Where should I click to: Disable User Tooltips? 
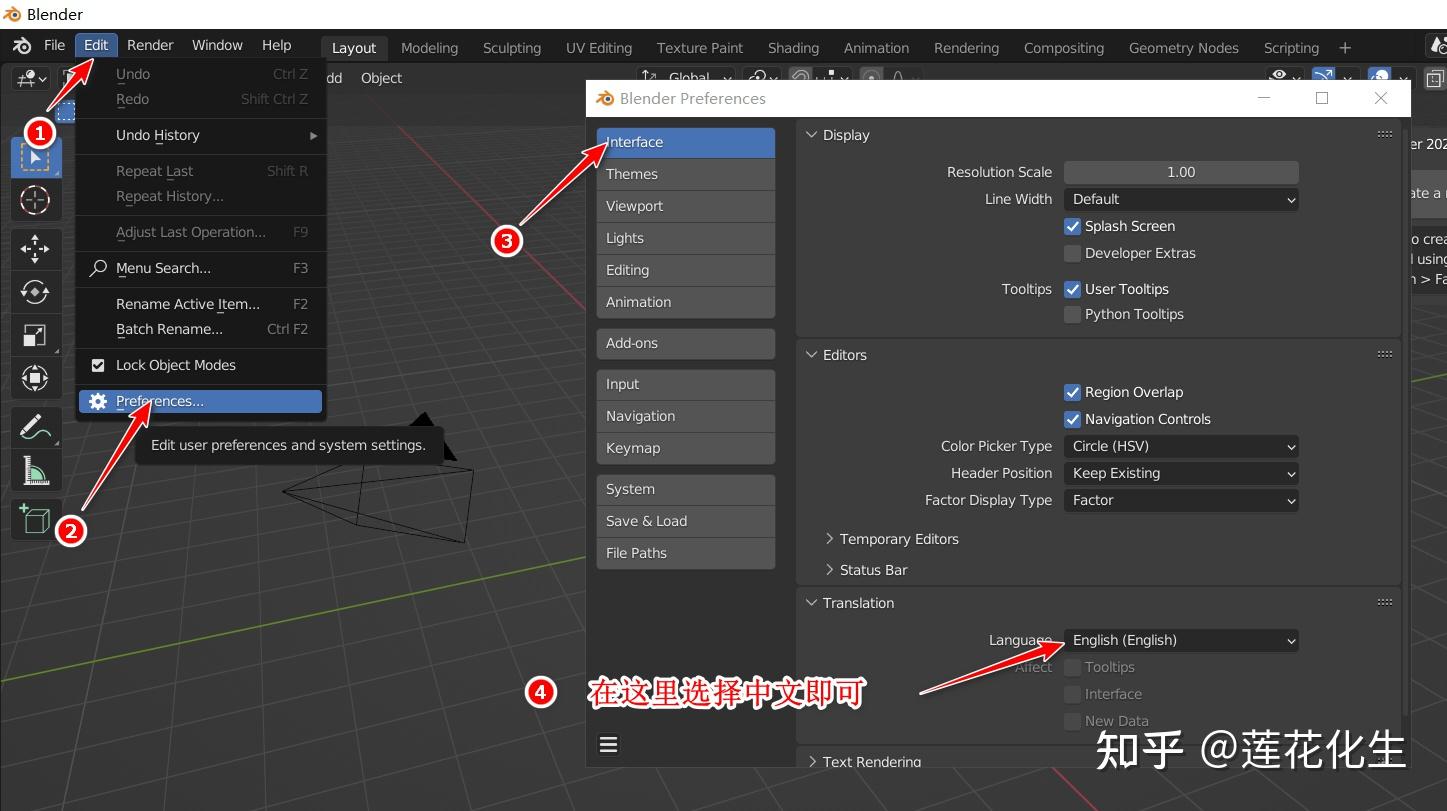click(1073, 289)
